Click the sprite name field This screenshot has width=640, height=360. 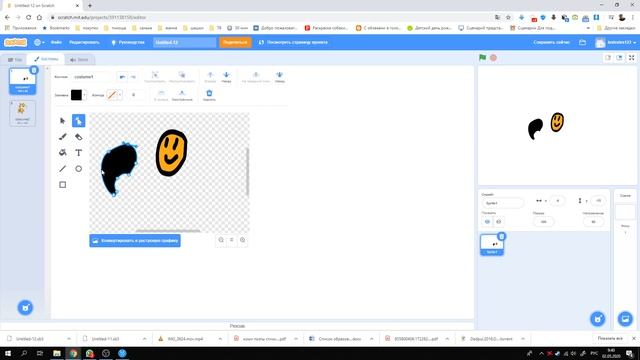(502, 203)
